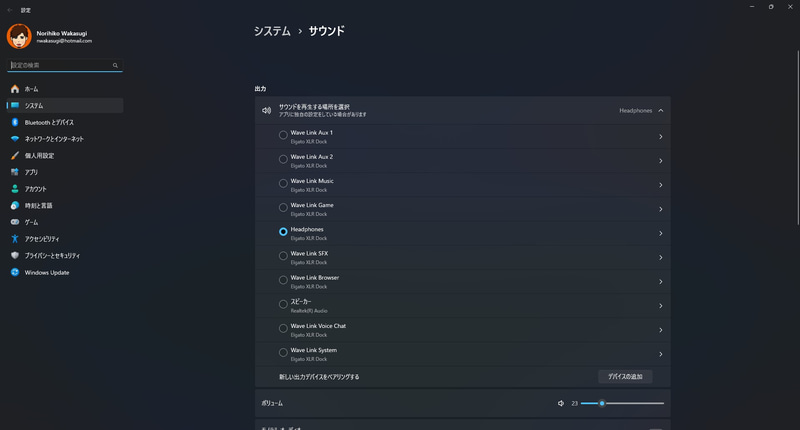800x430 pixels.
Task: Open Wave Link Aux 2 properties chevron
Action: pos(661,161)
